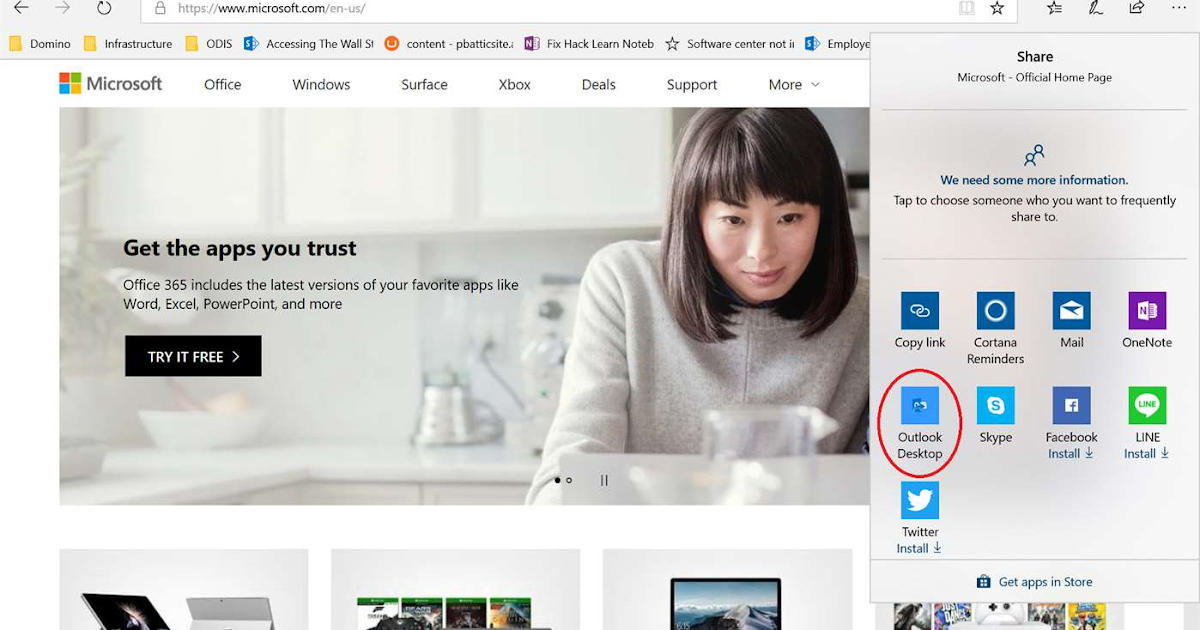Open the Surface nav item
Image resolution: width=1200 pixels, height=630 pixels.
pyautogui.click(x=424, y=85)
